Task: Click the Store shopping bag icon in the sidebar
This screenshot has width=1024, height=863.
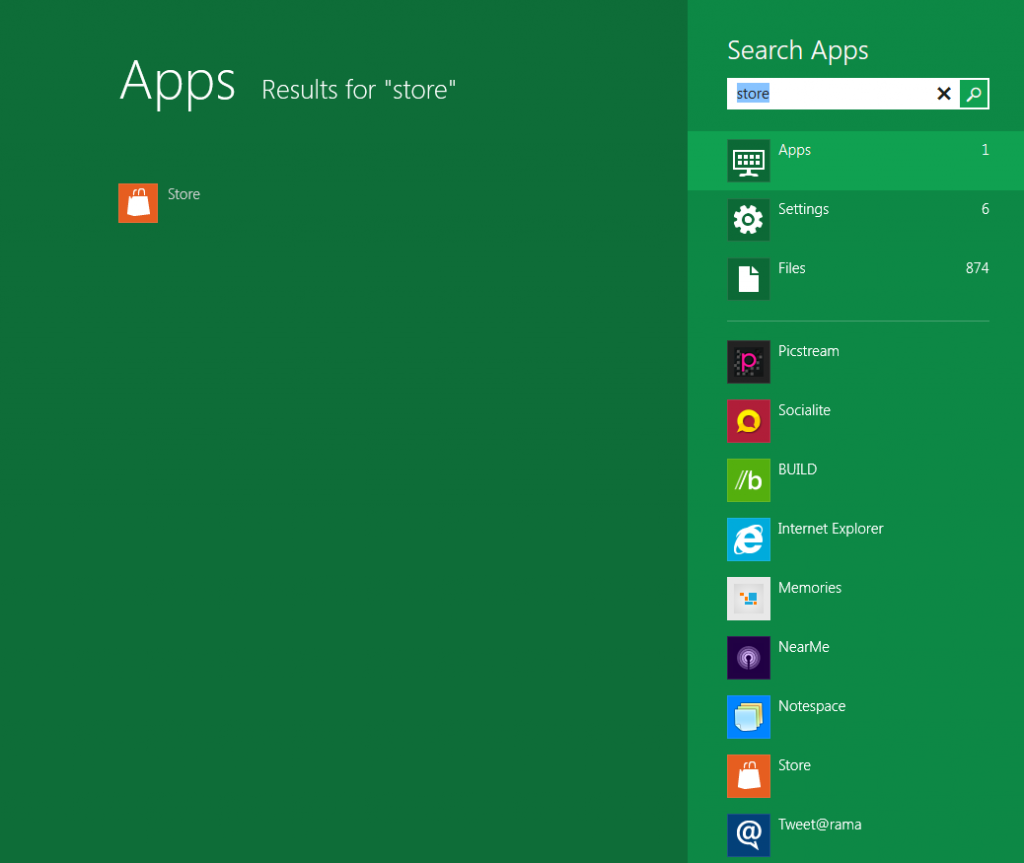Action: pos(748,776)
